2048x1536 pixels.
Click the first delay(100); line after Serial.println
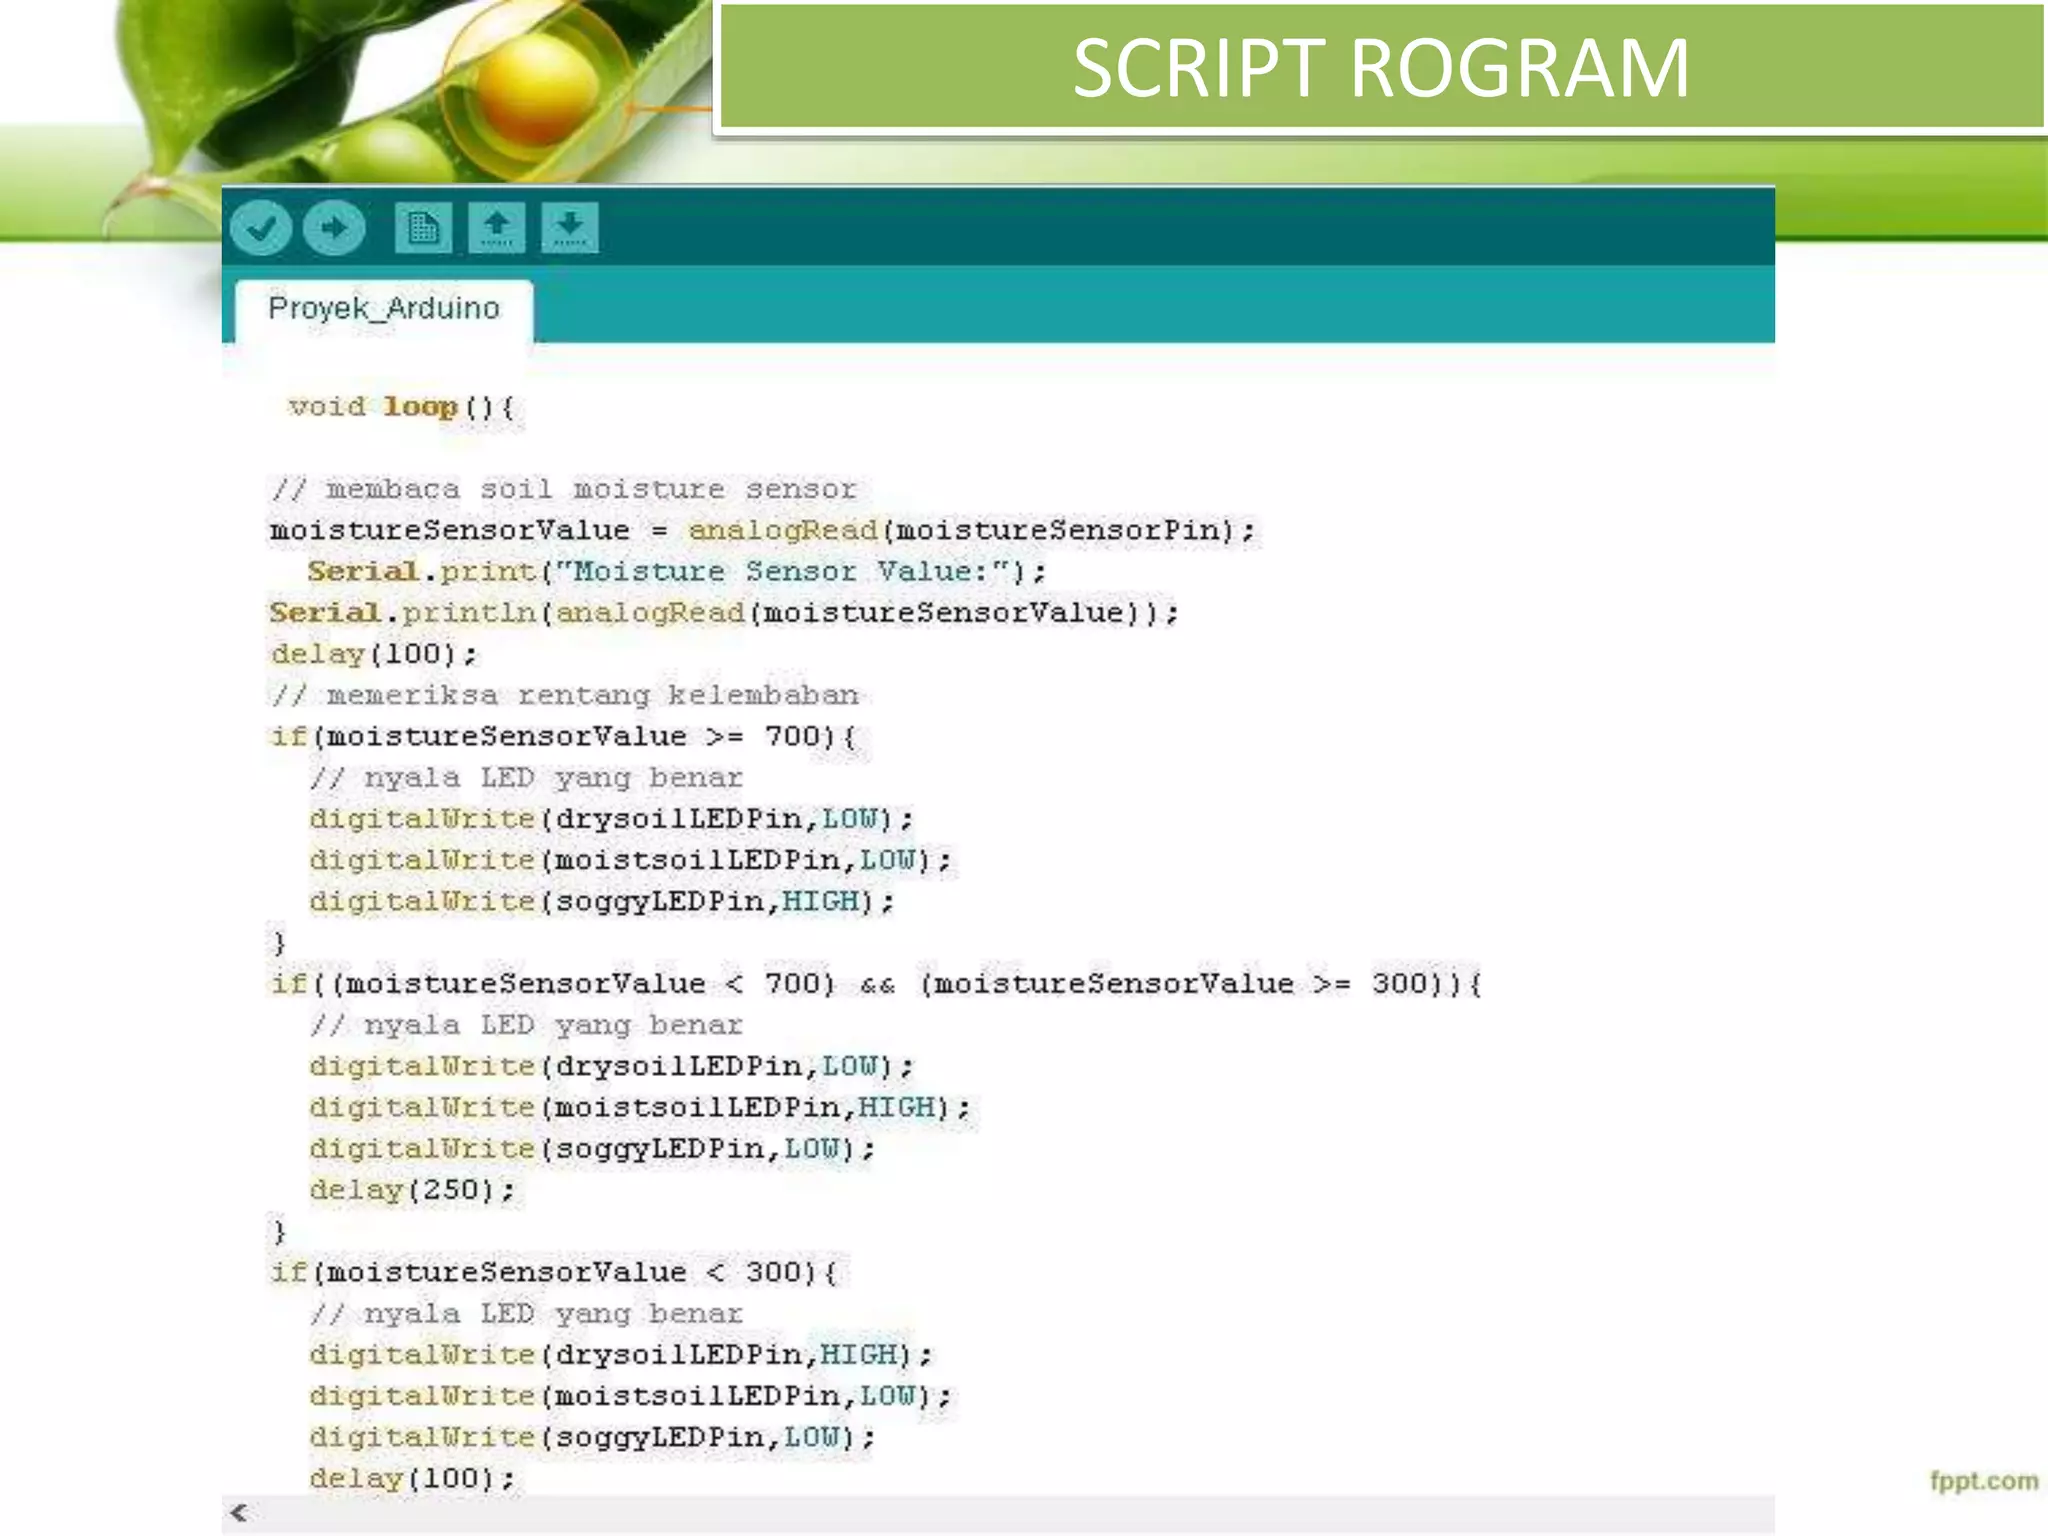(x=375, y=654)
